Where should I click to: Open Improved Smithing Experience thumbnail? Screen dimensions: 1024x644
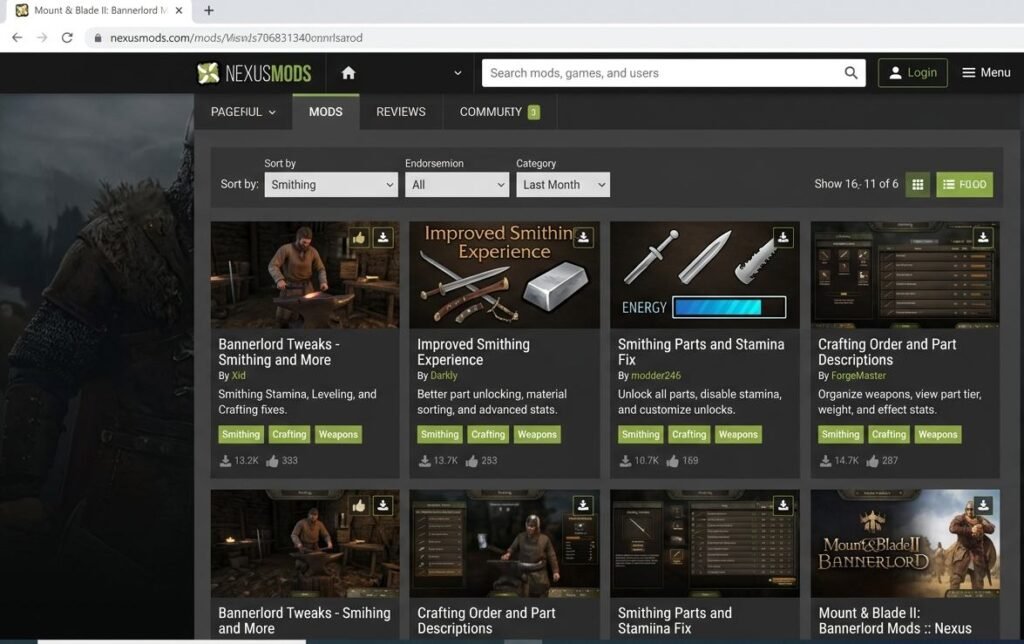(504, 275)
